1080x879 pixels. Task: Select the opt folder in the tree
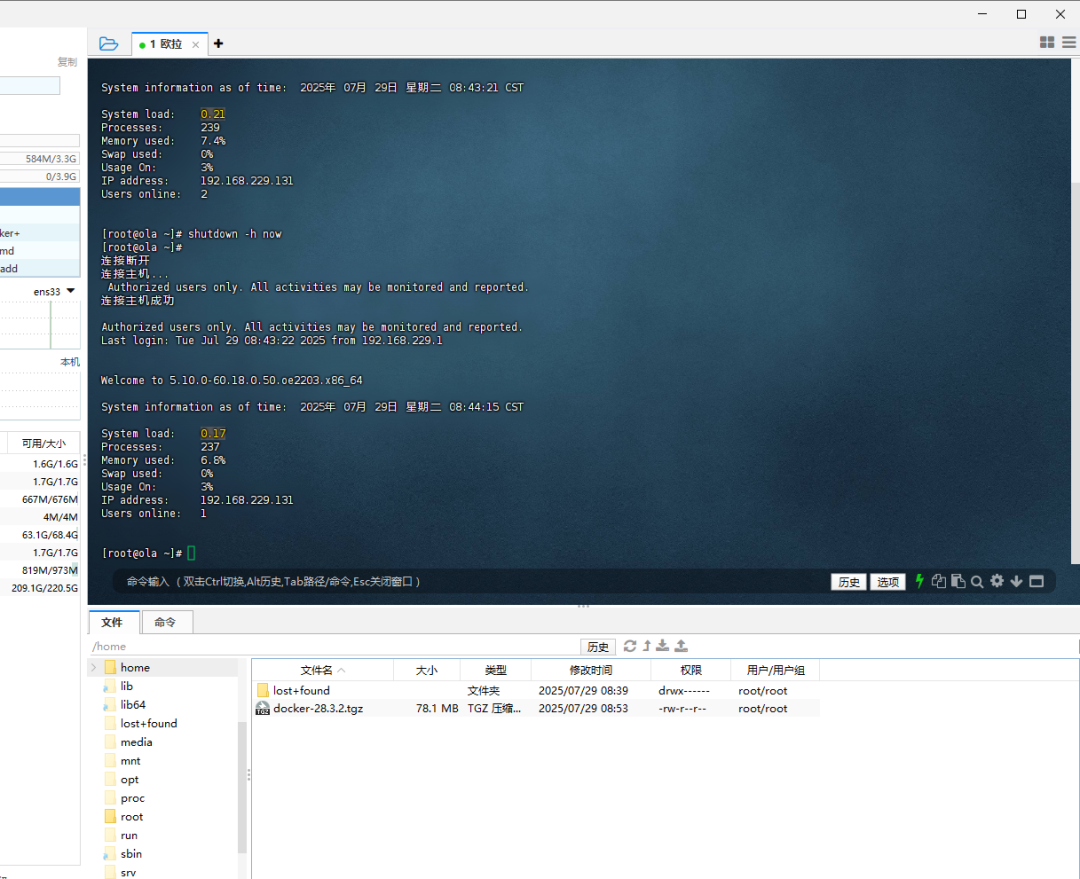tap(121, 779)
